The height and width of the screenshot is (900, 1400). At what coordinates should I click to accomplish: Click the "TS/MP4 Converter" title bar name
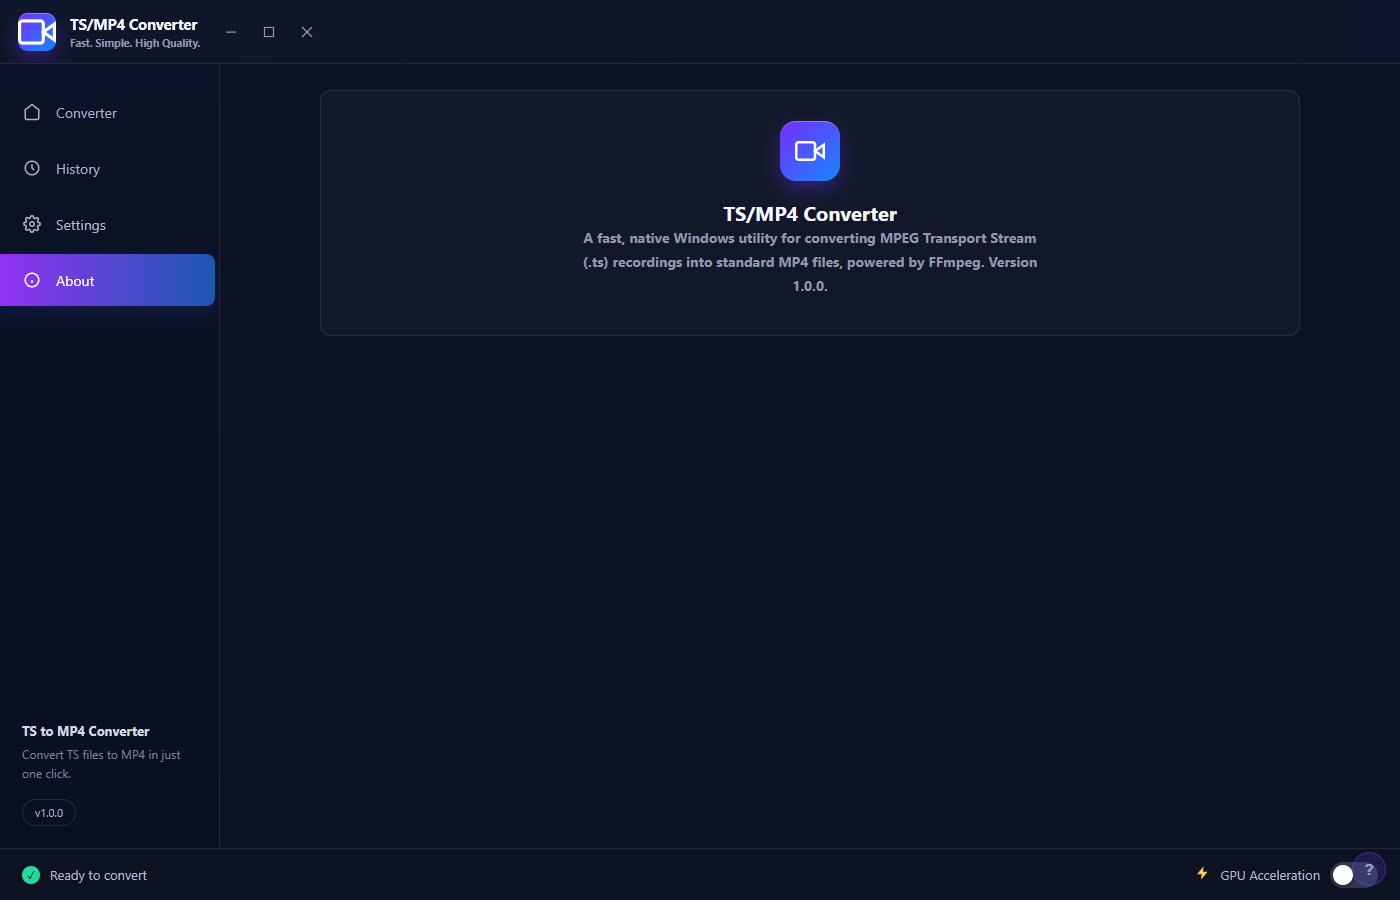(x=134, y=24)
